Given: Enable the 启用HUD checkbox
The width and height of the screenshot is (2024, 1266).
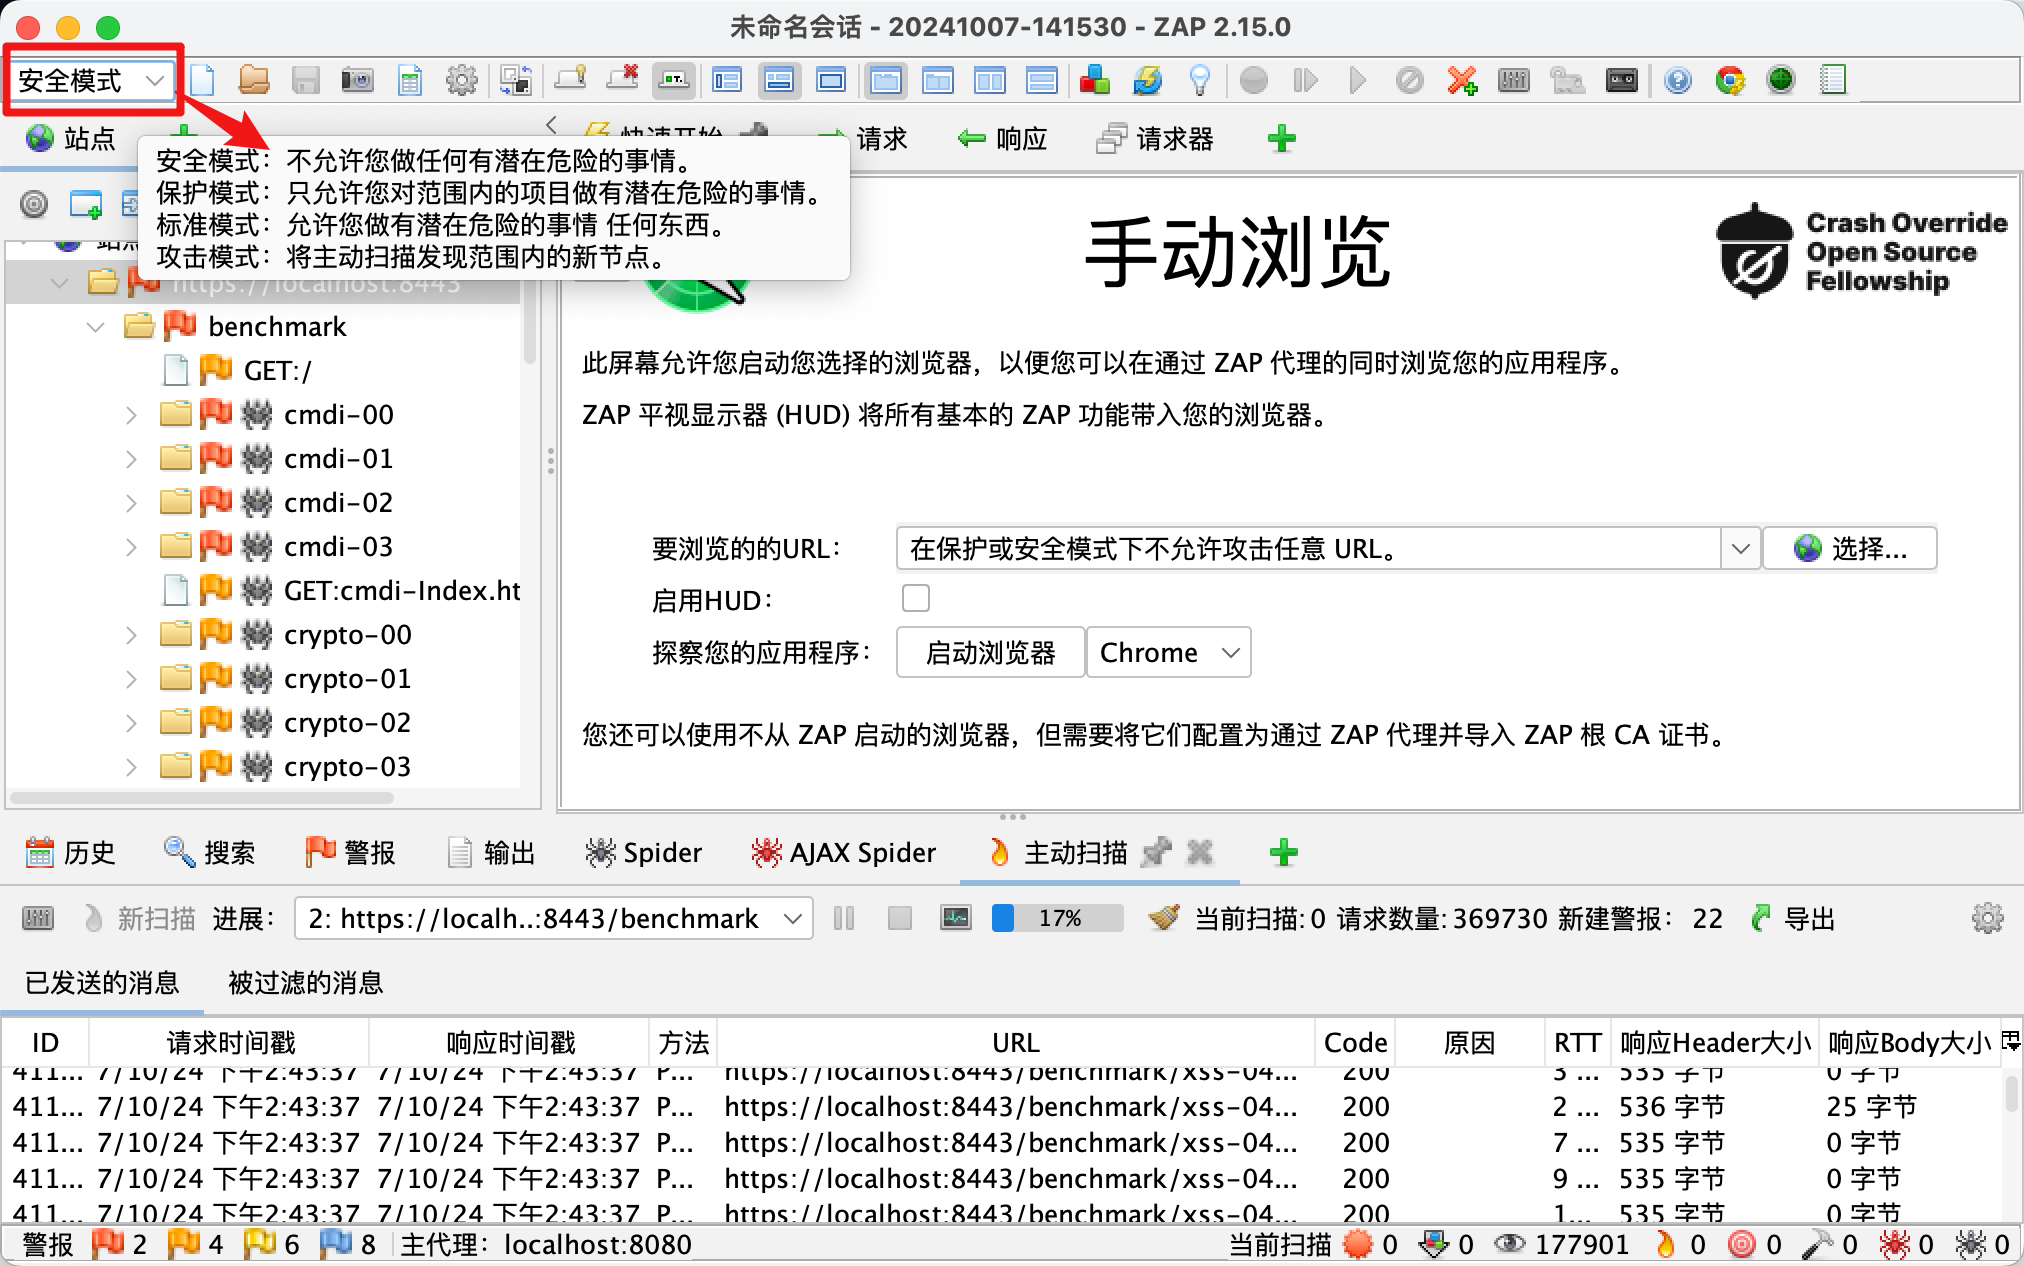Looking at the screenshot, I should click(x=915, y=598).
